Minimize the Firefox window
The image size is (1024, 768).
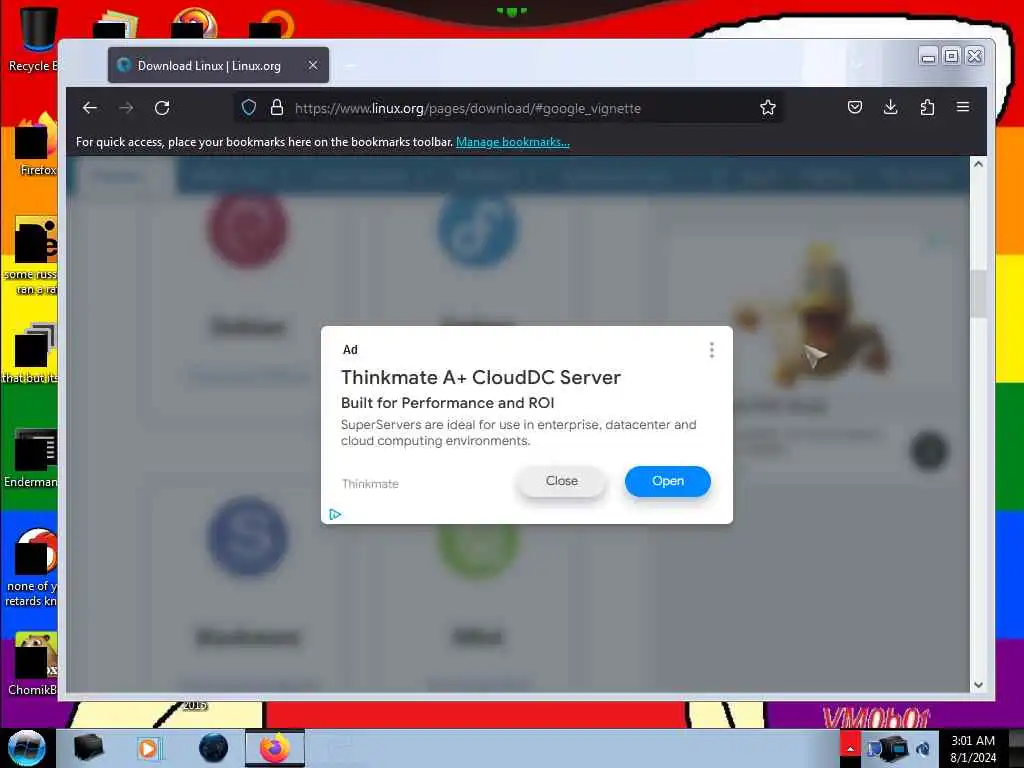pos(928,57)
